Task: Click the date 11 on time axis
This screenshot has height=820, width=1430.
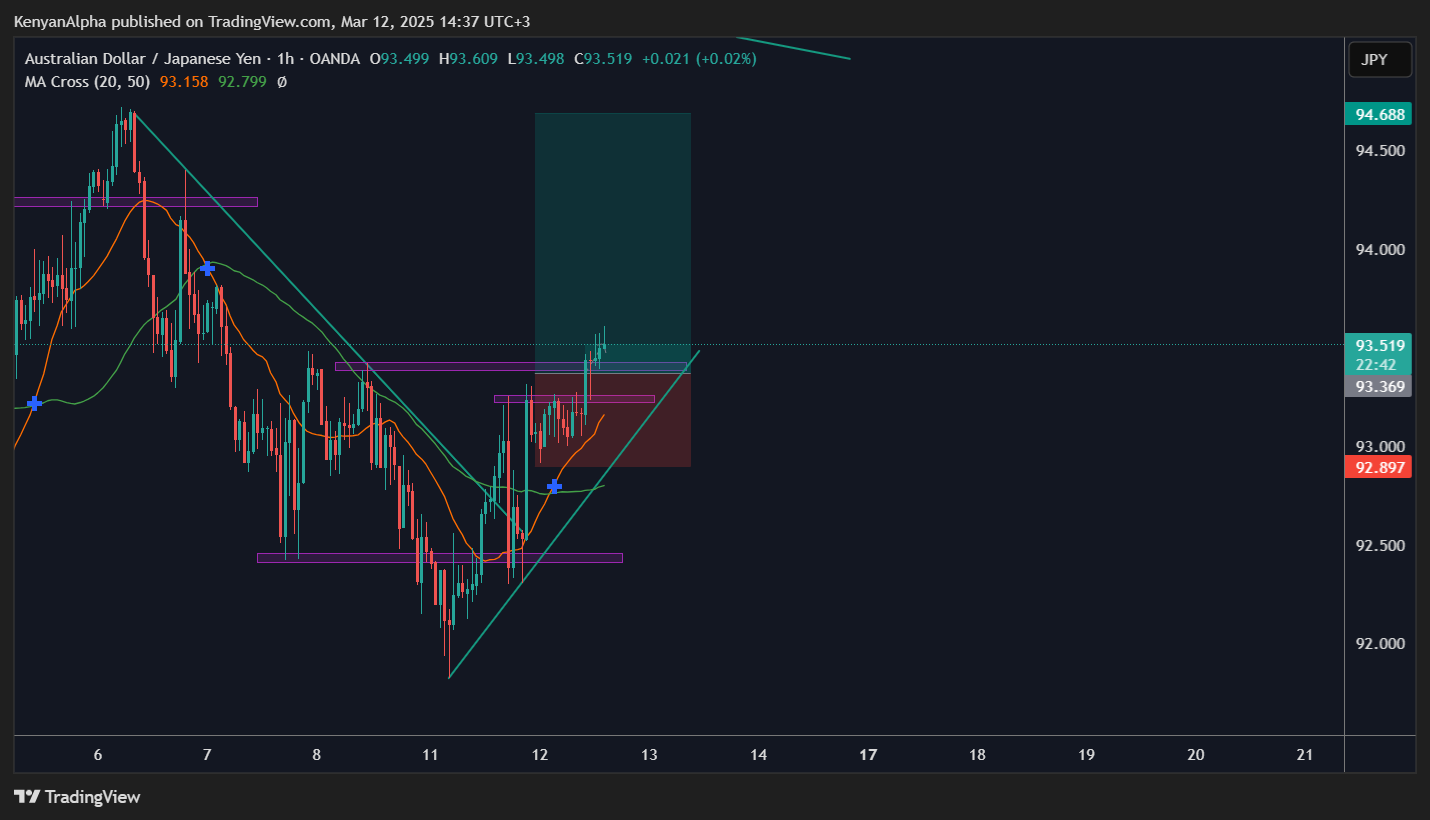Action: tap(431, 755)
